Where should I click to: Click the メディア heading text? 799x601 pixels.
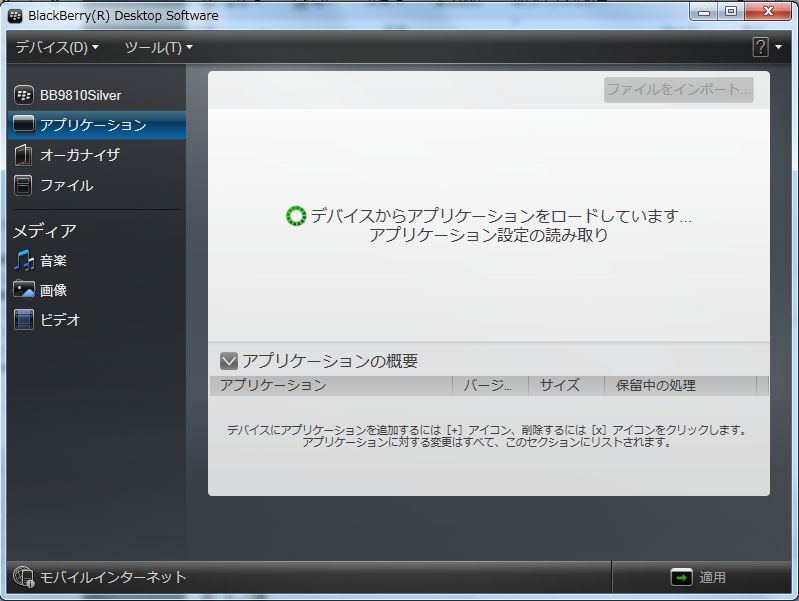click(x=45, y=231)
